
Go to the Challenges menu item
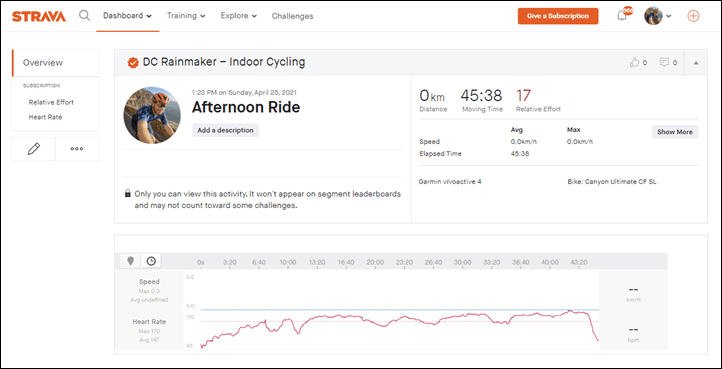[x=292, y=16]
